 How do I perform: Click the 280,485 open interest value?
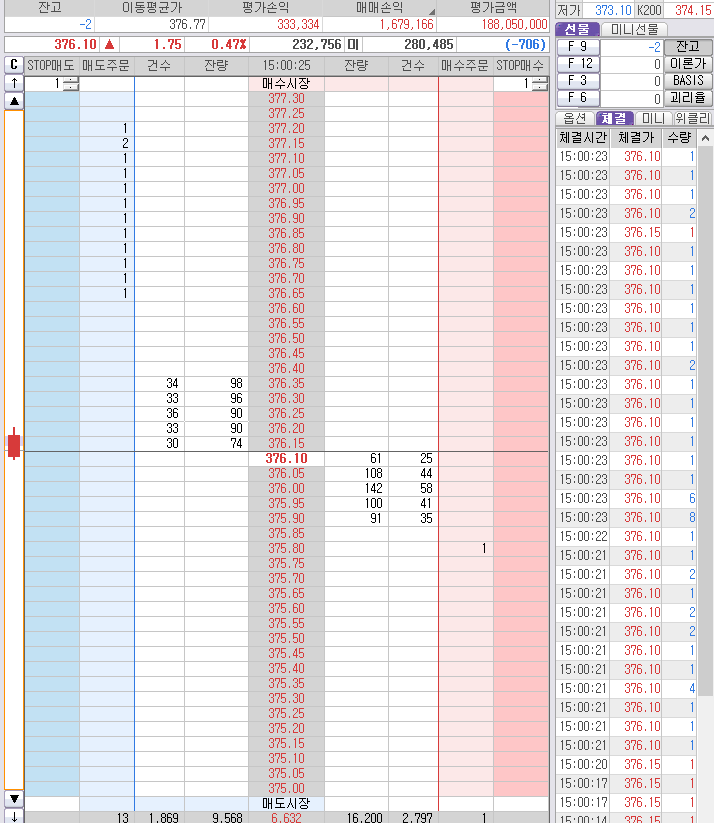428,45
